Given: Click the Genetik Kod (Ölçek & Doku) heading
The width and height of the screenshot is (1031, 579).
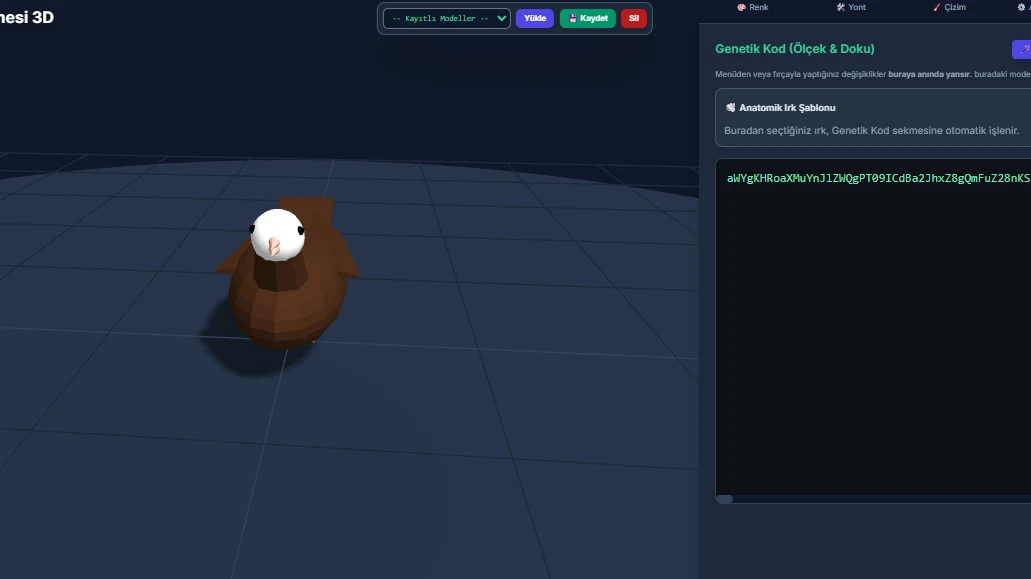Looking at the screenshot, I should coord(795,49).
